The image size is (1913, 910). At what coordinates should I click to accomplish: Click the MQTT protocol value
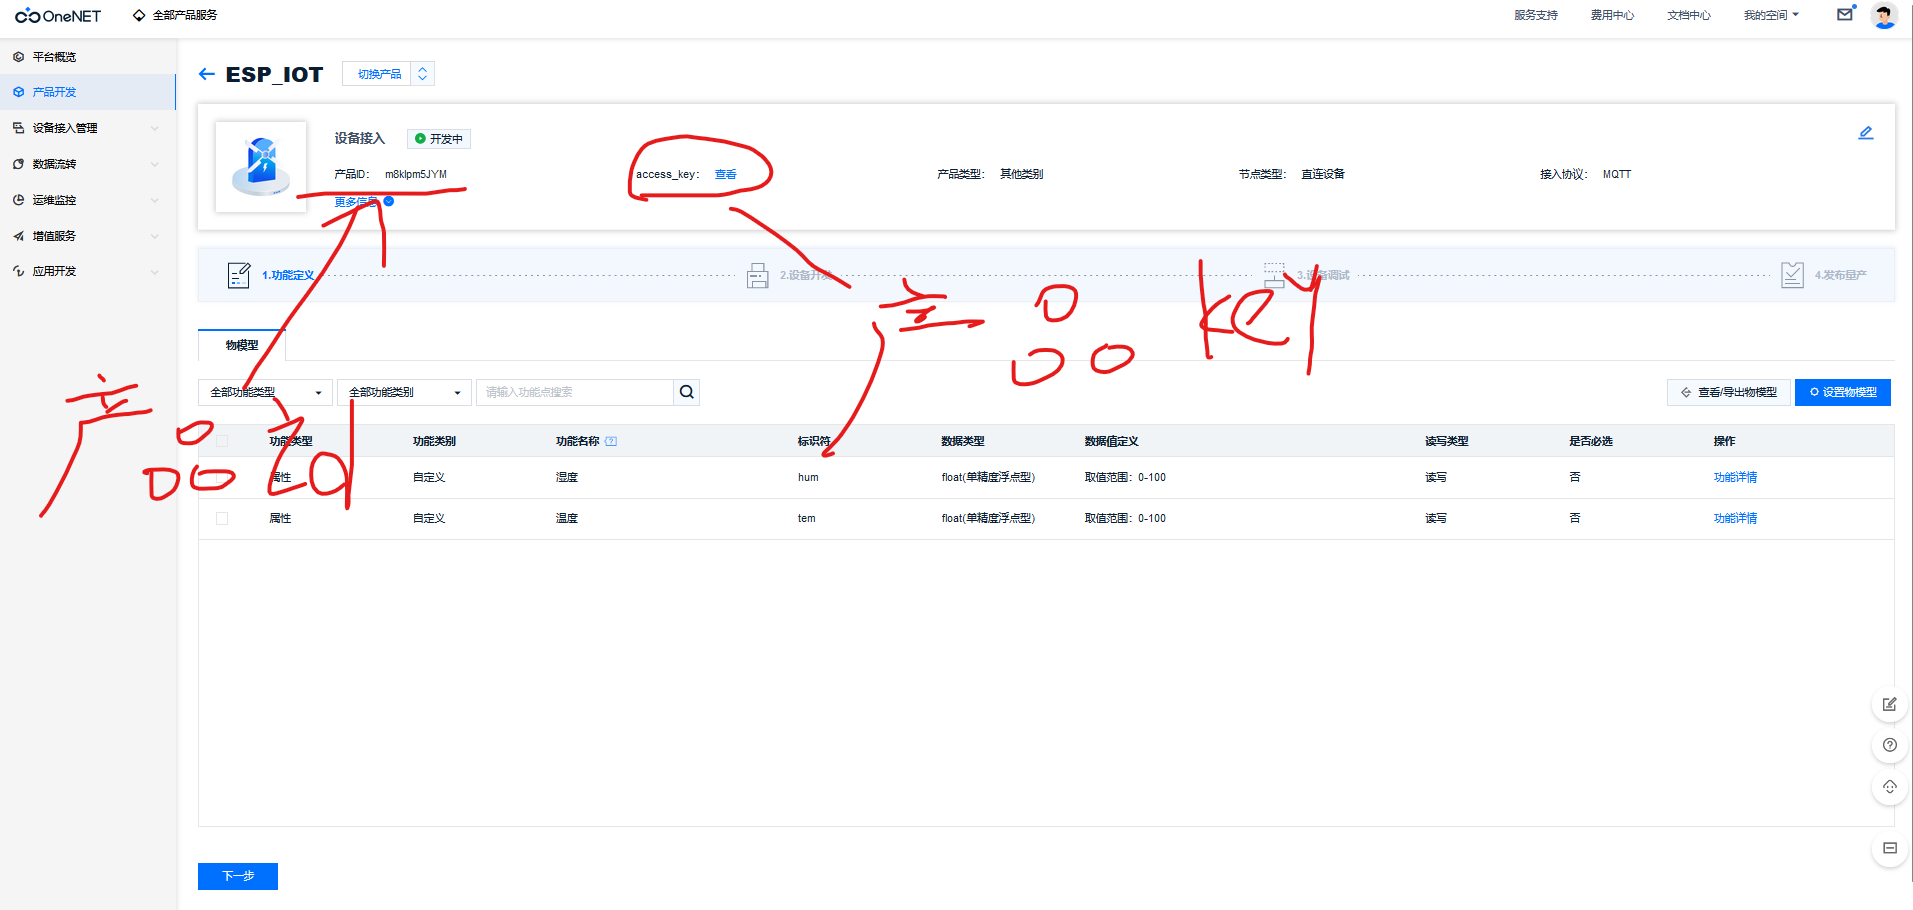pyautogui.click(x=1617, y=174)
